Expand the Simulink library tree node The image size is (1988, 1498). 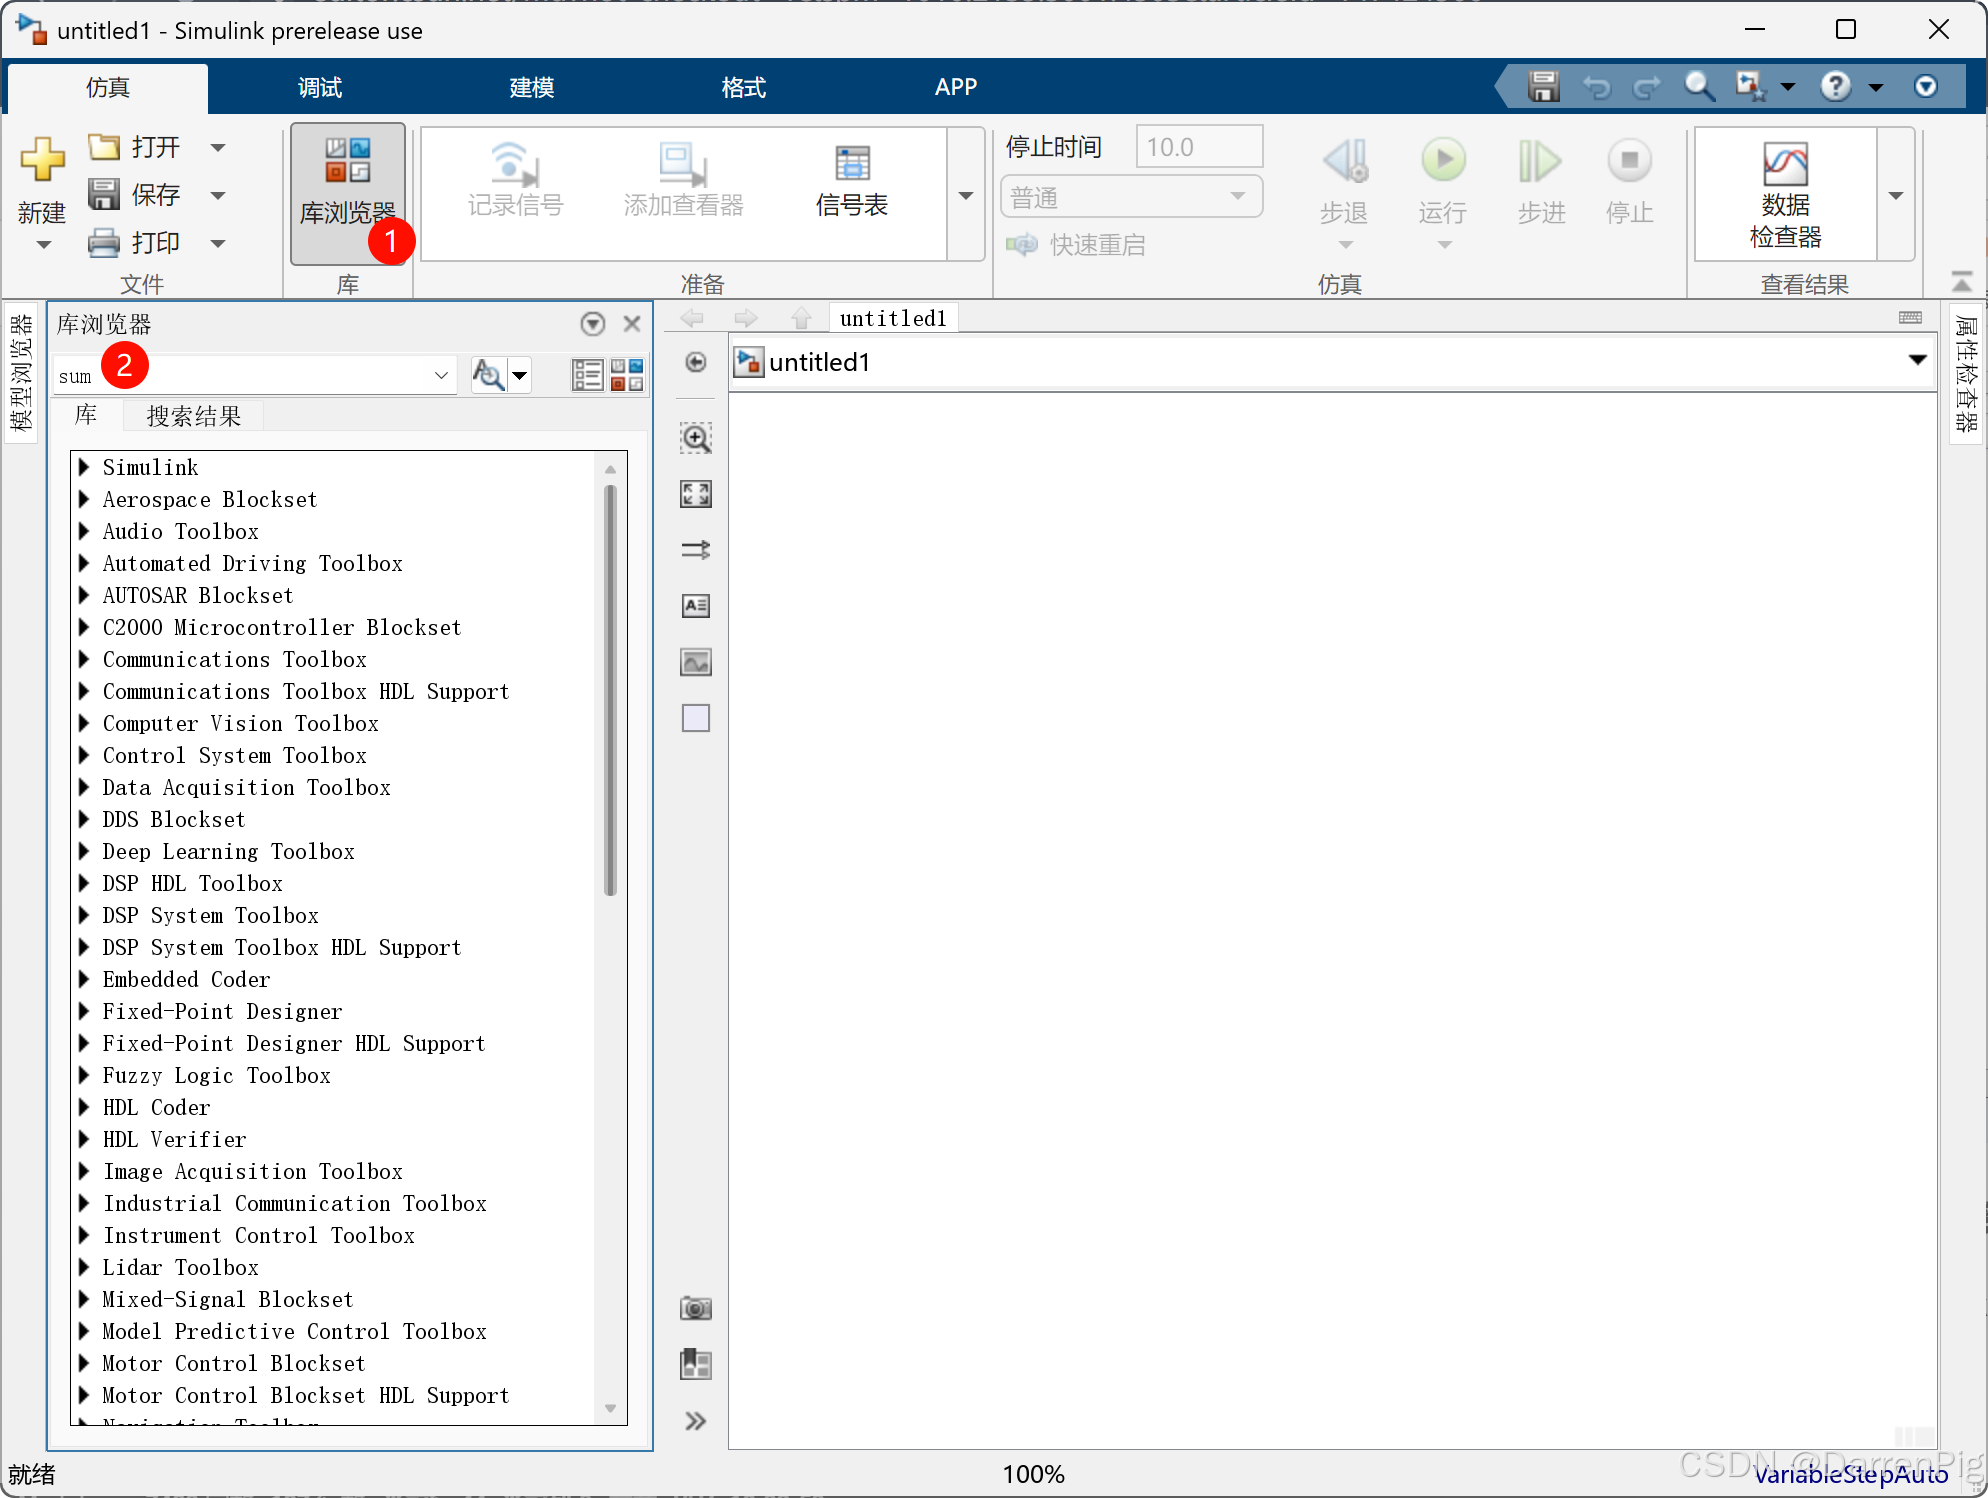click(x=85, y=467)
